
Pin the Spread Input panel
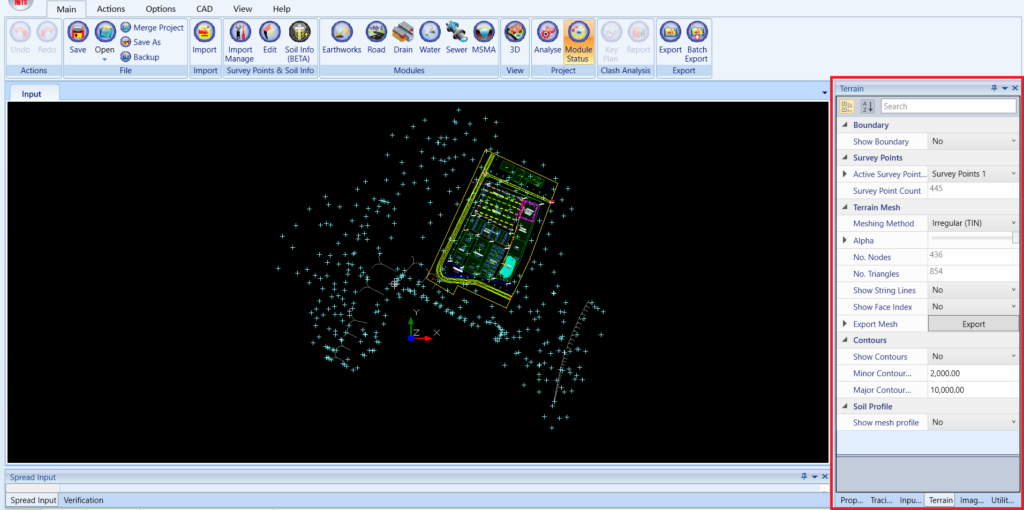tap(804, 477)
